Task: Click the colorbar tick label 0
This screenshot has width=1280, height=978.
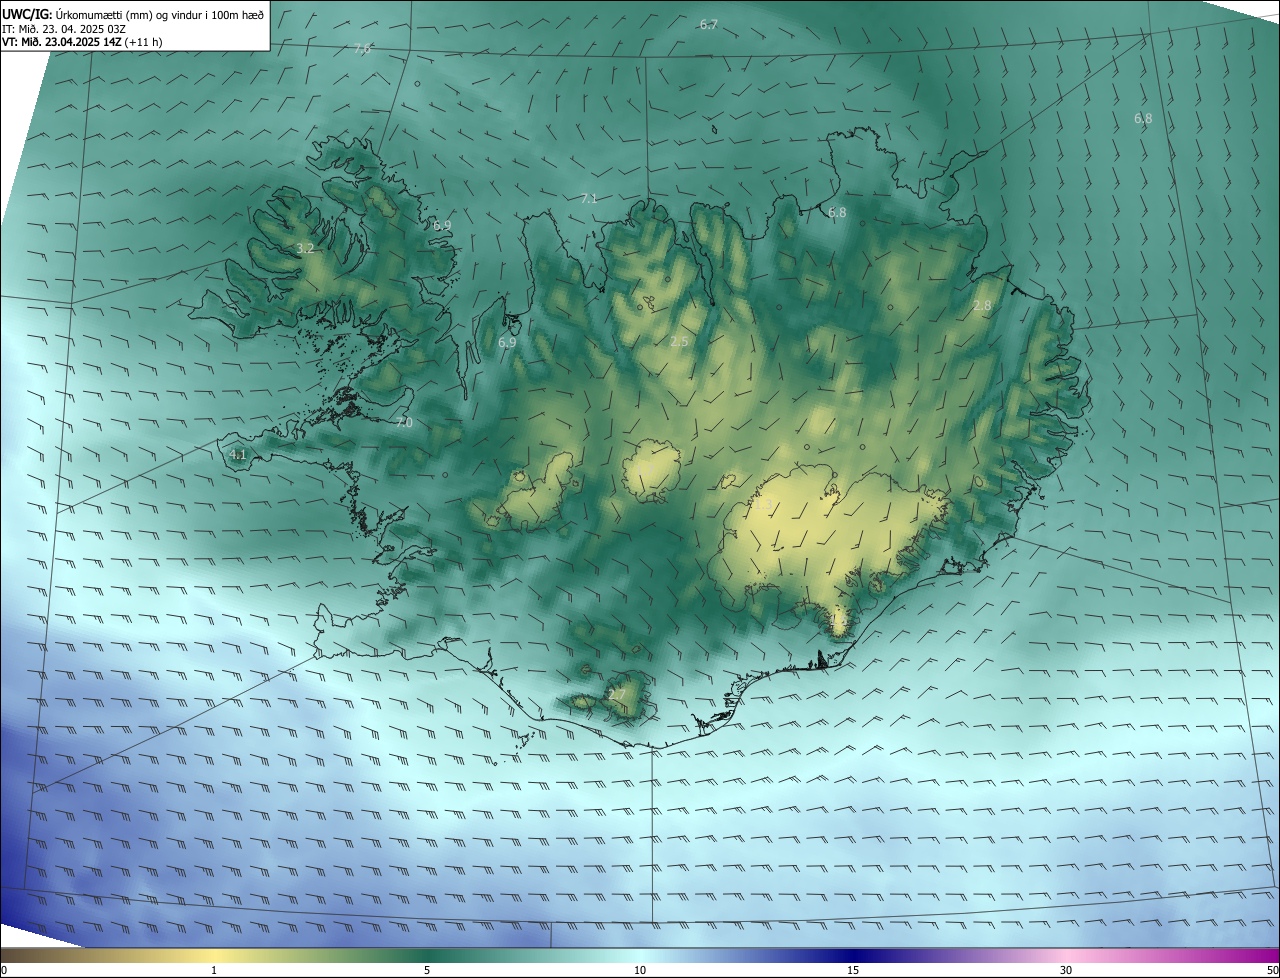Action: [4, 970]
